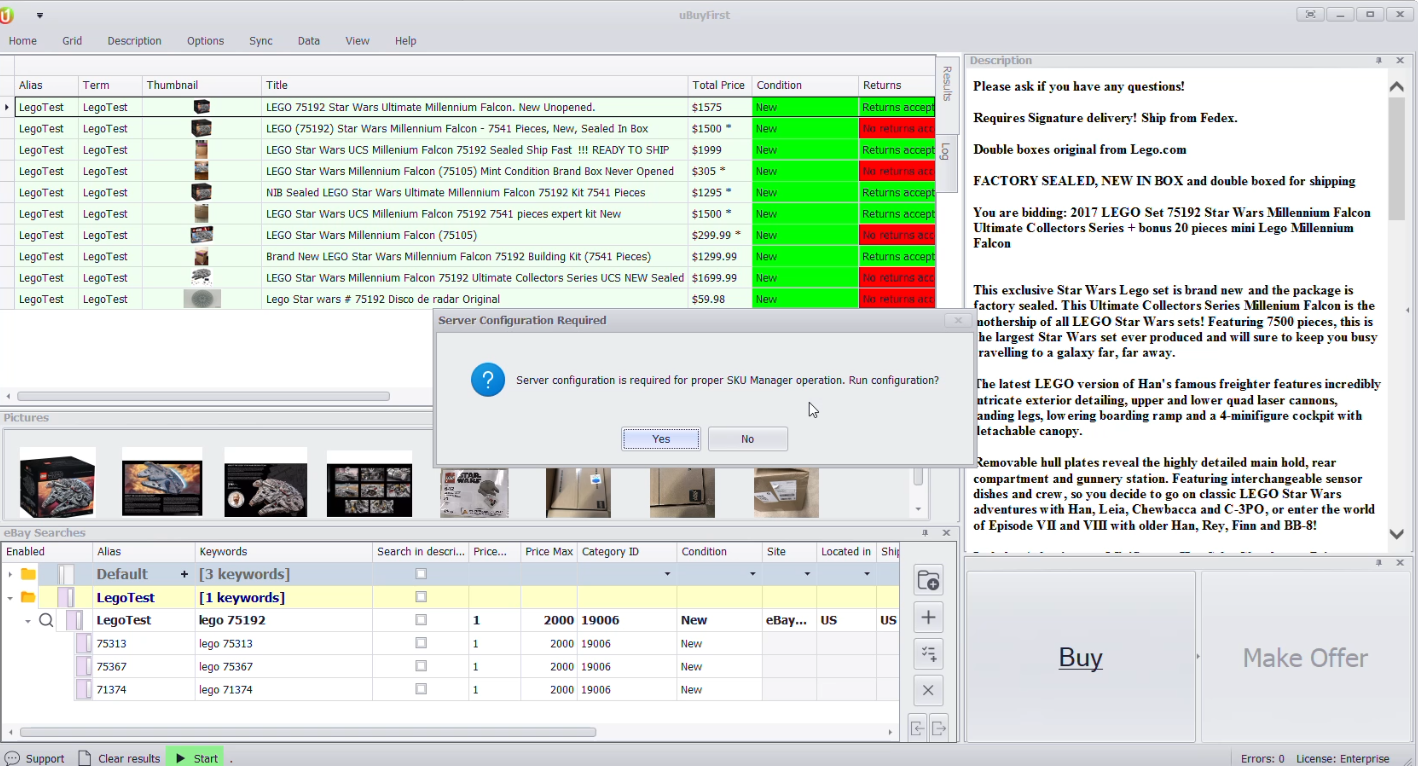Pin the eBay Searches panel with its pin icon
The width and height of the screenshot is (1418, 766).
click(x=925, y=533)
